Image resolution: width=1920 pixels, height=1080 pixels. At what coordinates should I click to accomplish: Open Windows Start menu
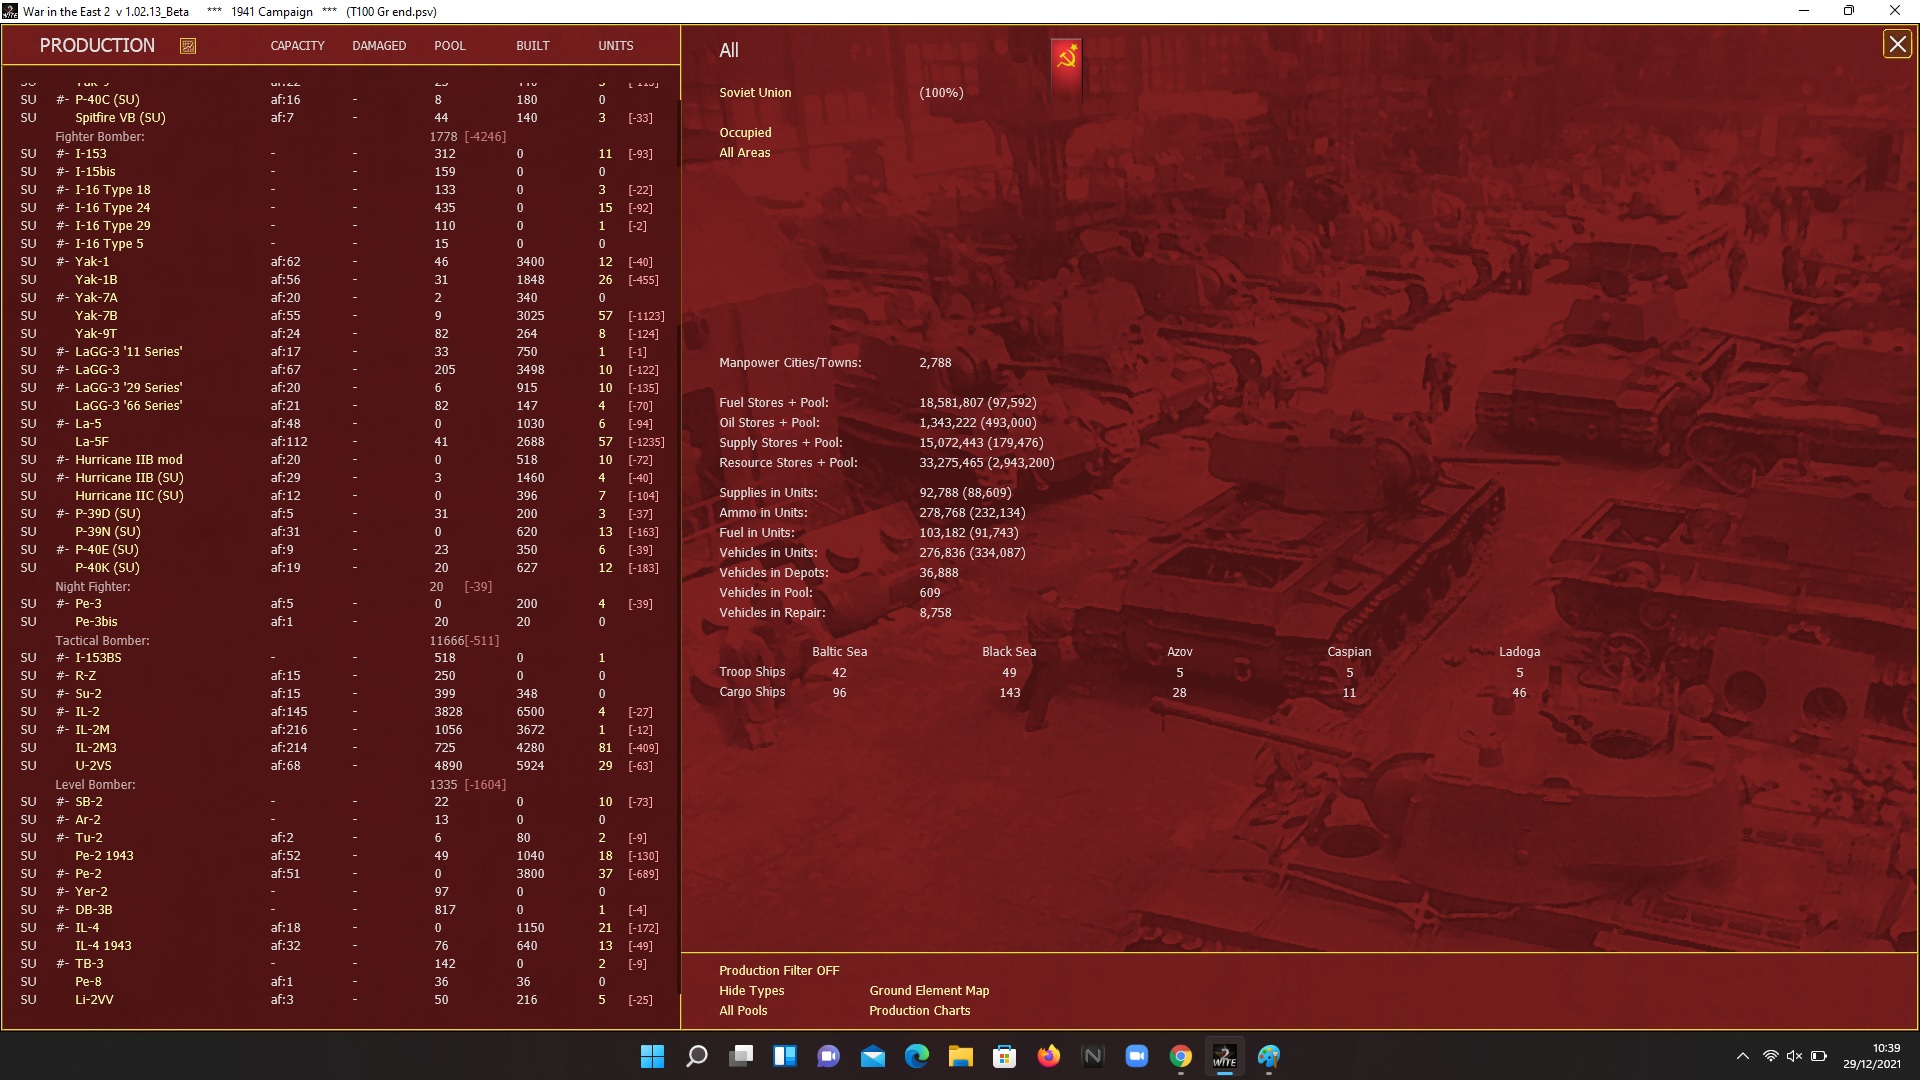652,1057
